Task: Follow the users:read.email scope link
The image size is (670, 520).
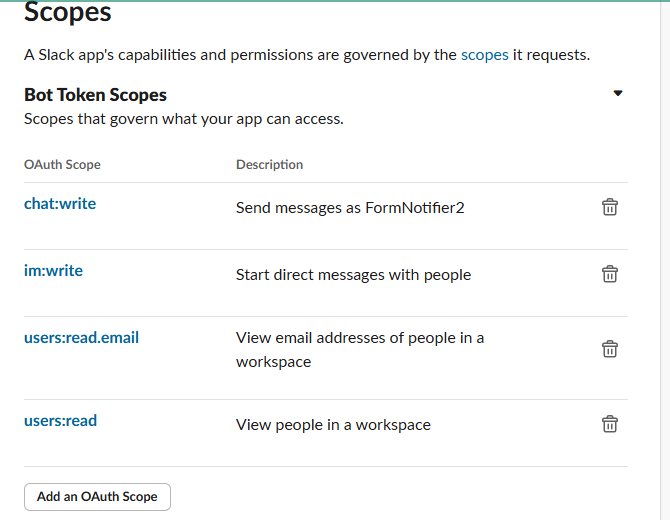Action: pyautogui.click(x=81, y=338)
